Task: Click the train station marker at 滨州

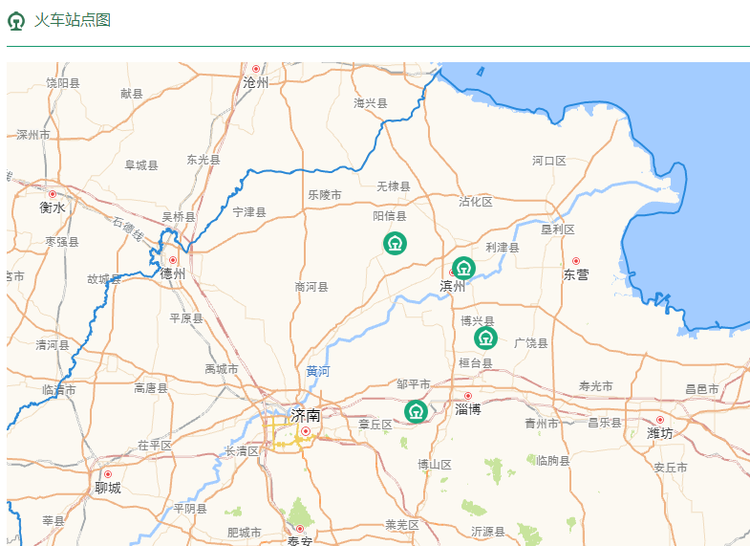Action: 463,268
